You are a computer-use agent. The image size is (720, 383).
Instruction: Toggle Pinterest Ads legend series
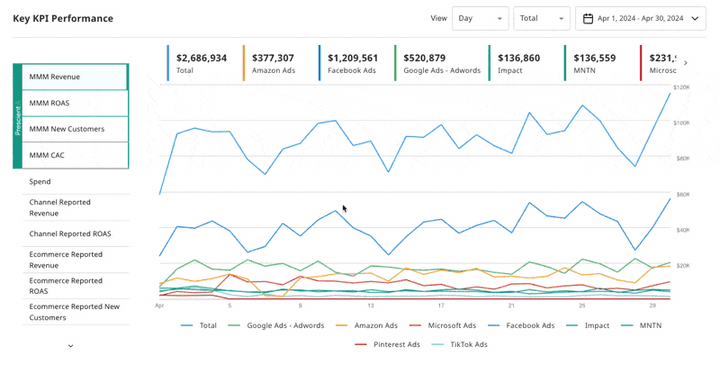[388, 344]
